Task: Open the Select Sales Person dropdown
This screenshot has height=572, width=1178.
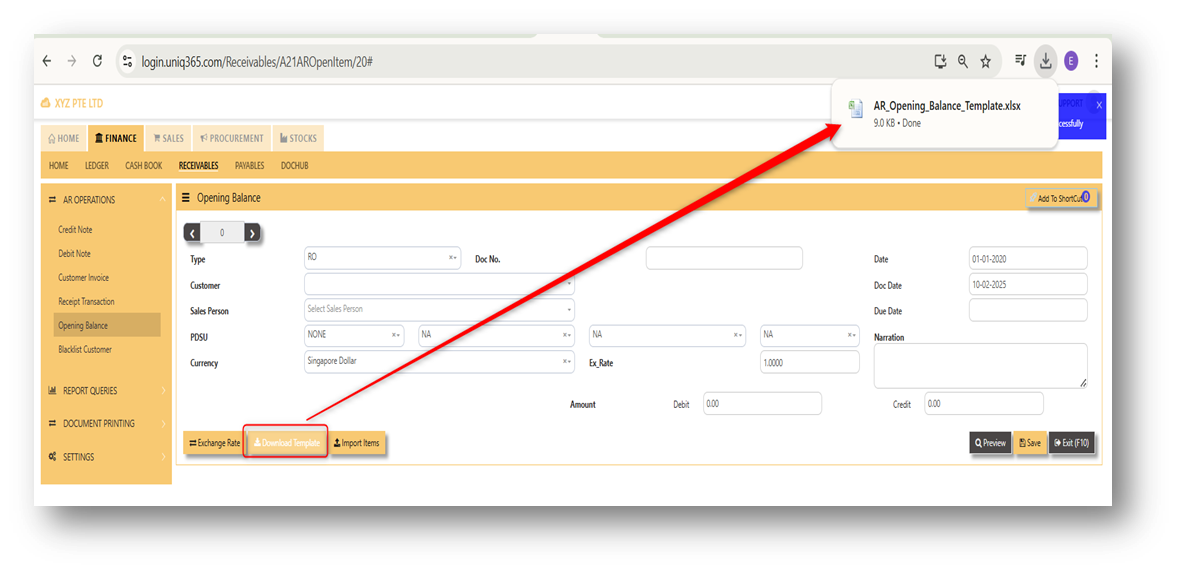Action: tap(439, 310)
